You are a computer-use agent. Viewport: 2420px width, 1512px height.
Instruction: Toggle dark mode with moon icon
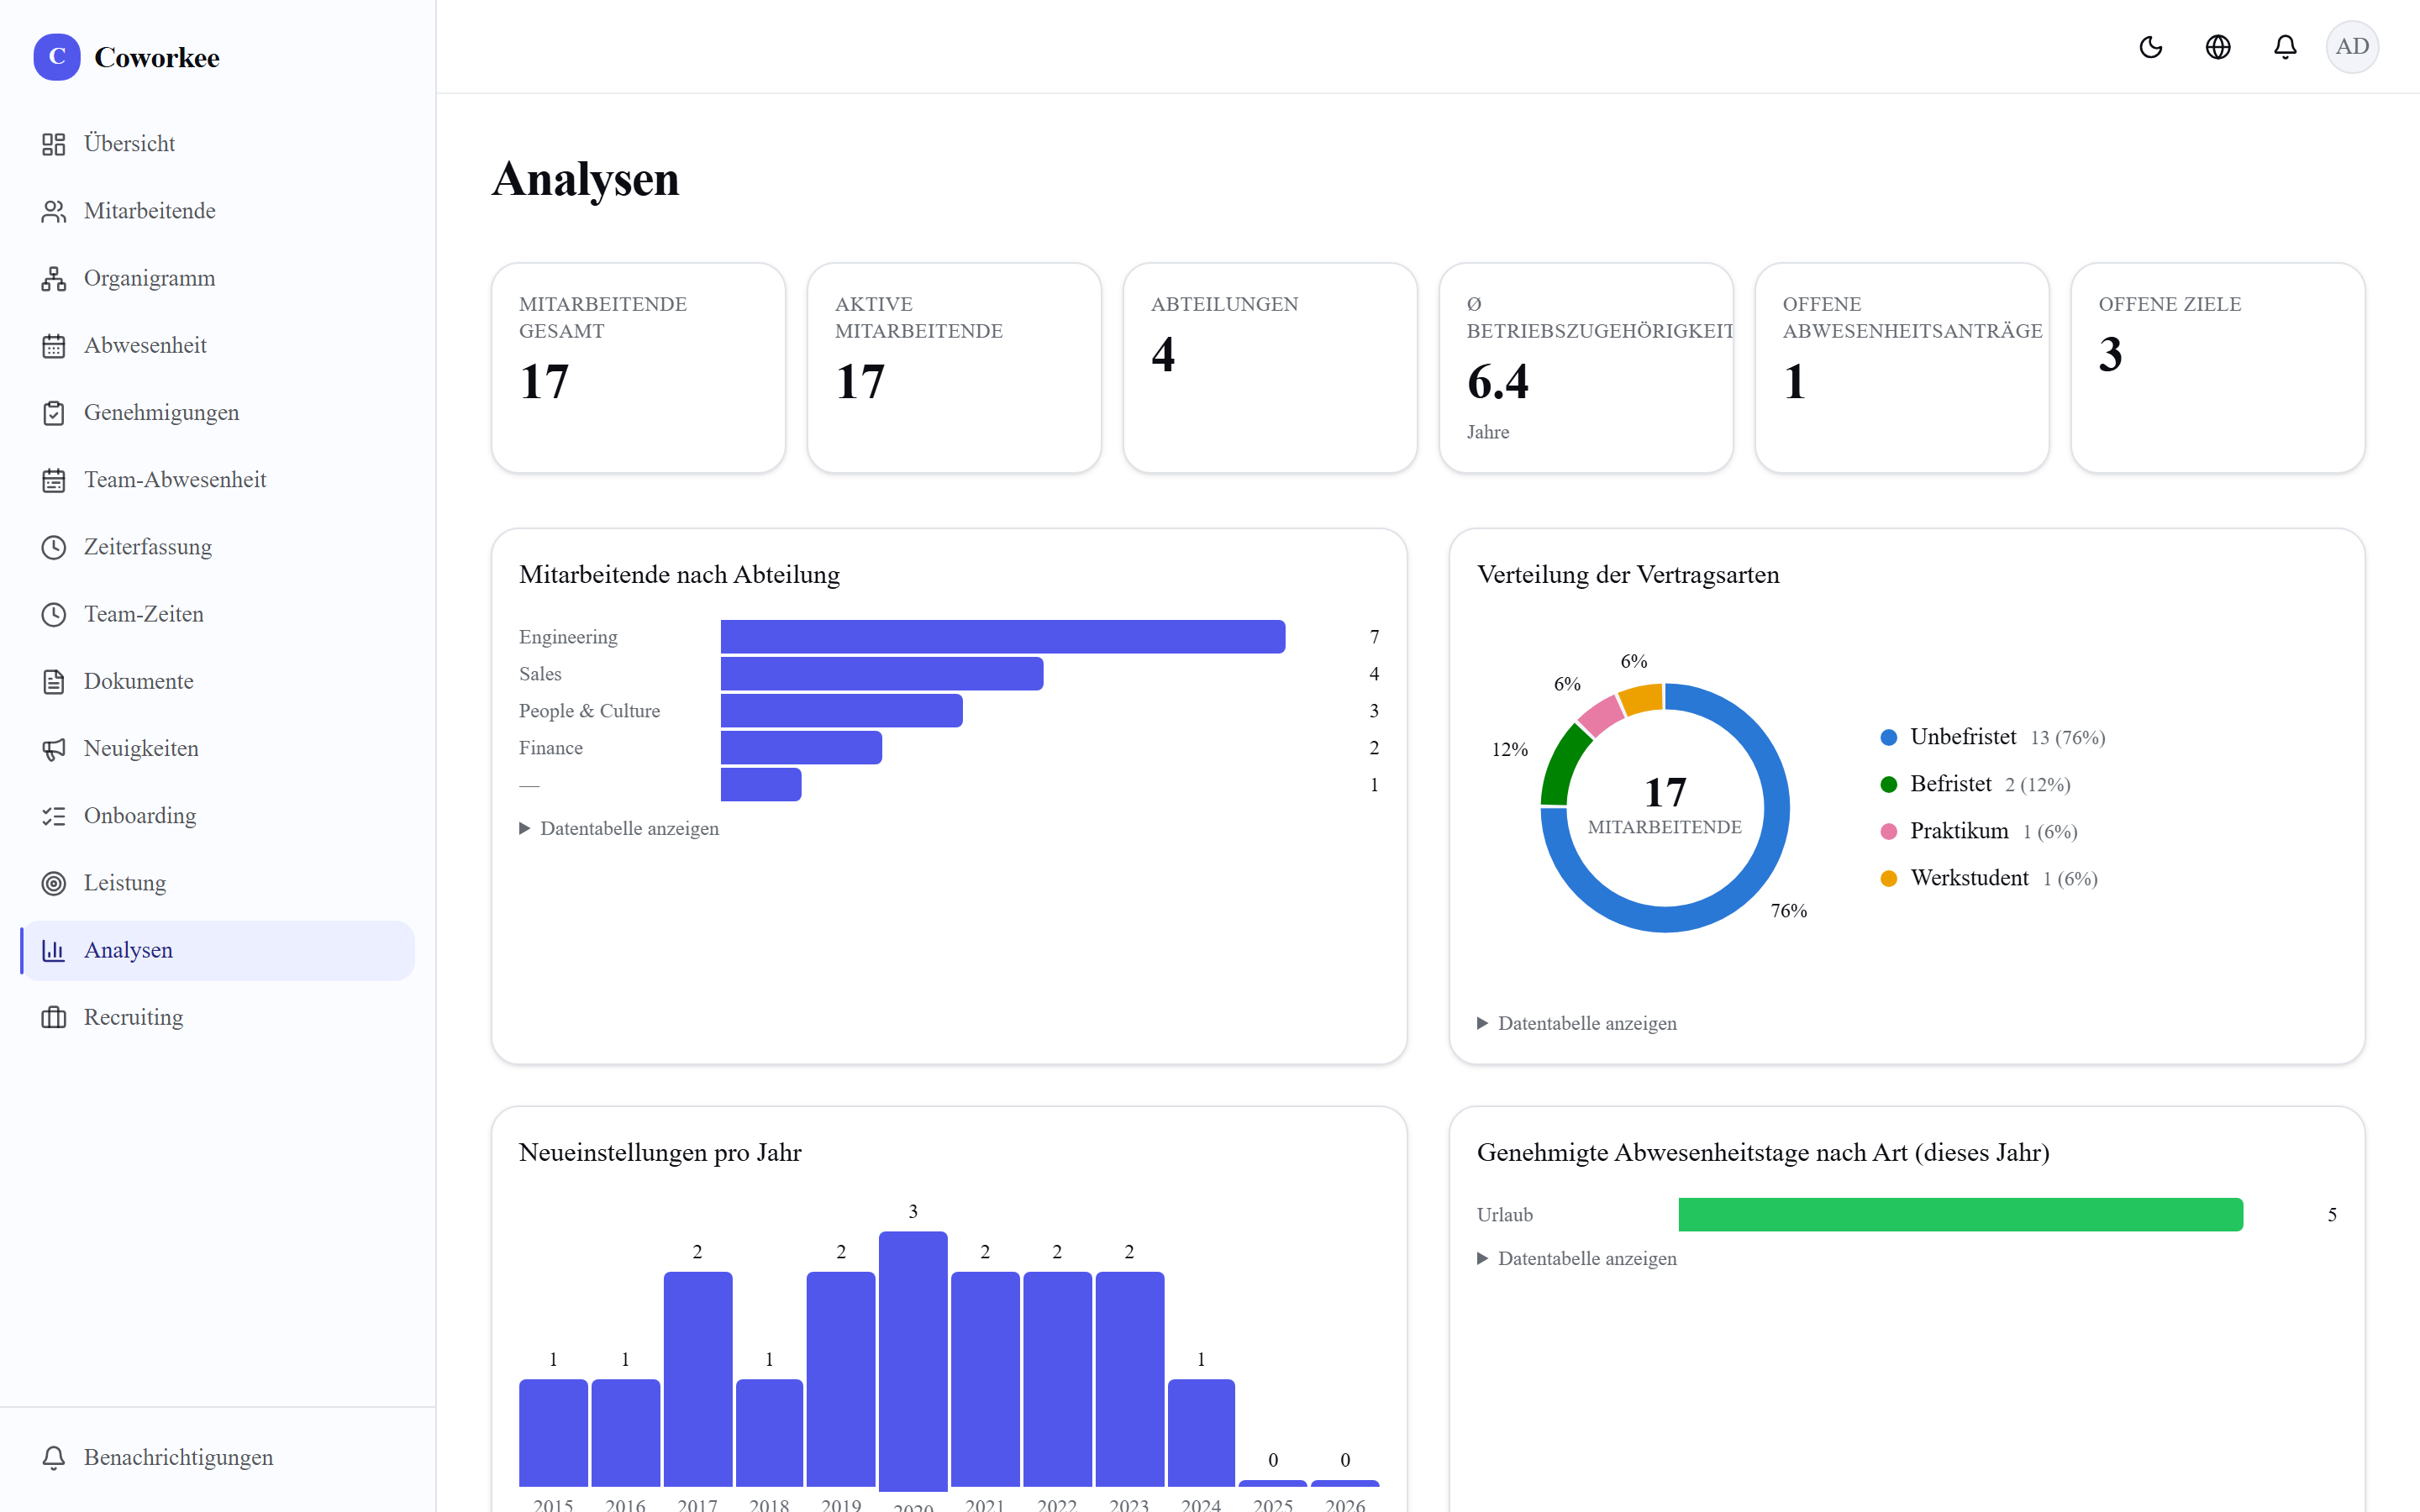pyautogui.click(x=2151, y=47)
